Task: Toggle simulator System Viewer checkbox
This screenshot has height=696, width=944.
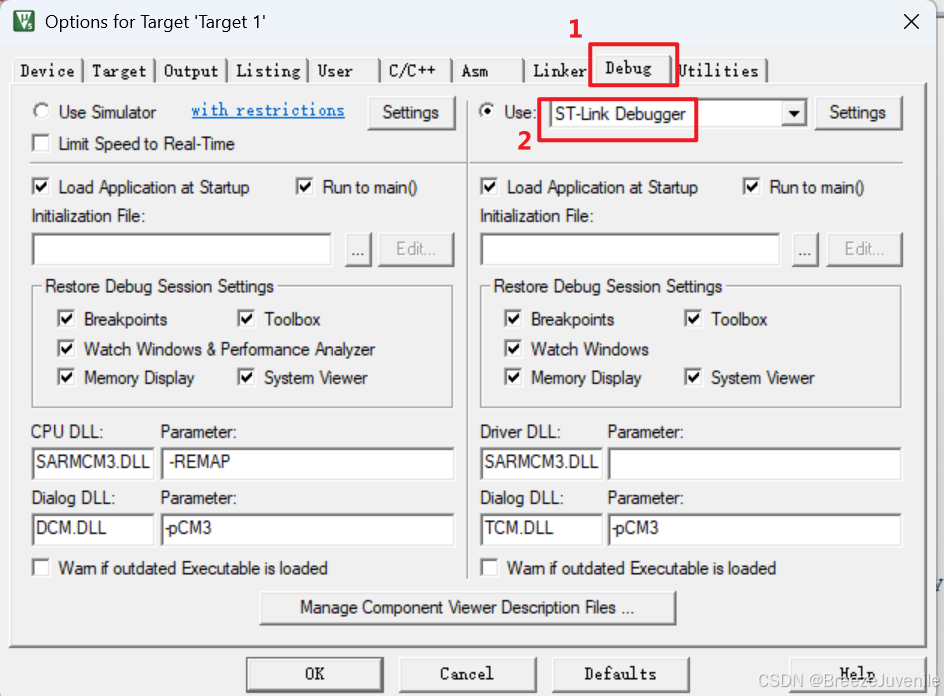Action: pyautogui.click(x=246, y=377)
